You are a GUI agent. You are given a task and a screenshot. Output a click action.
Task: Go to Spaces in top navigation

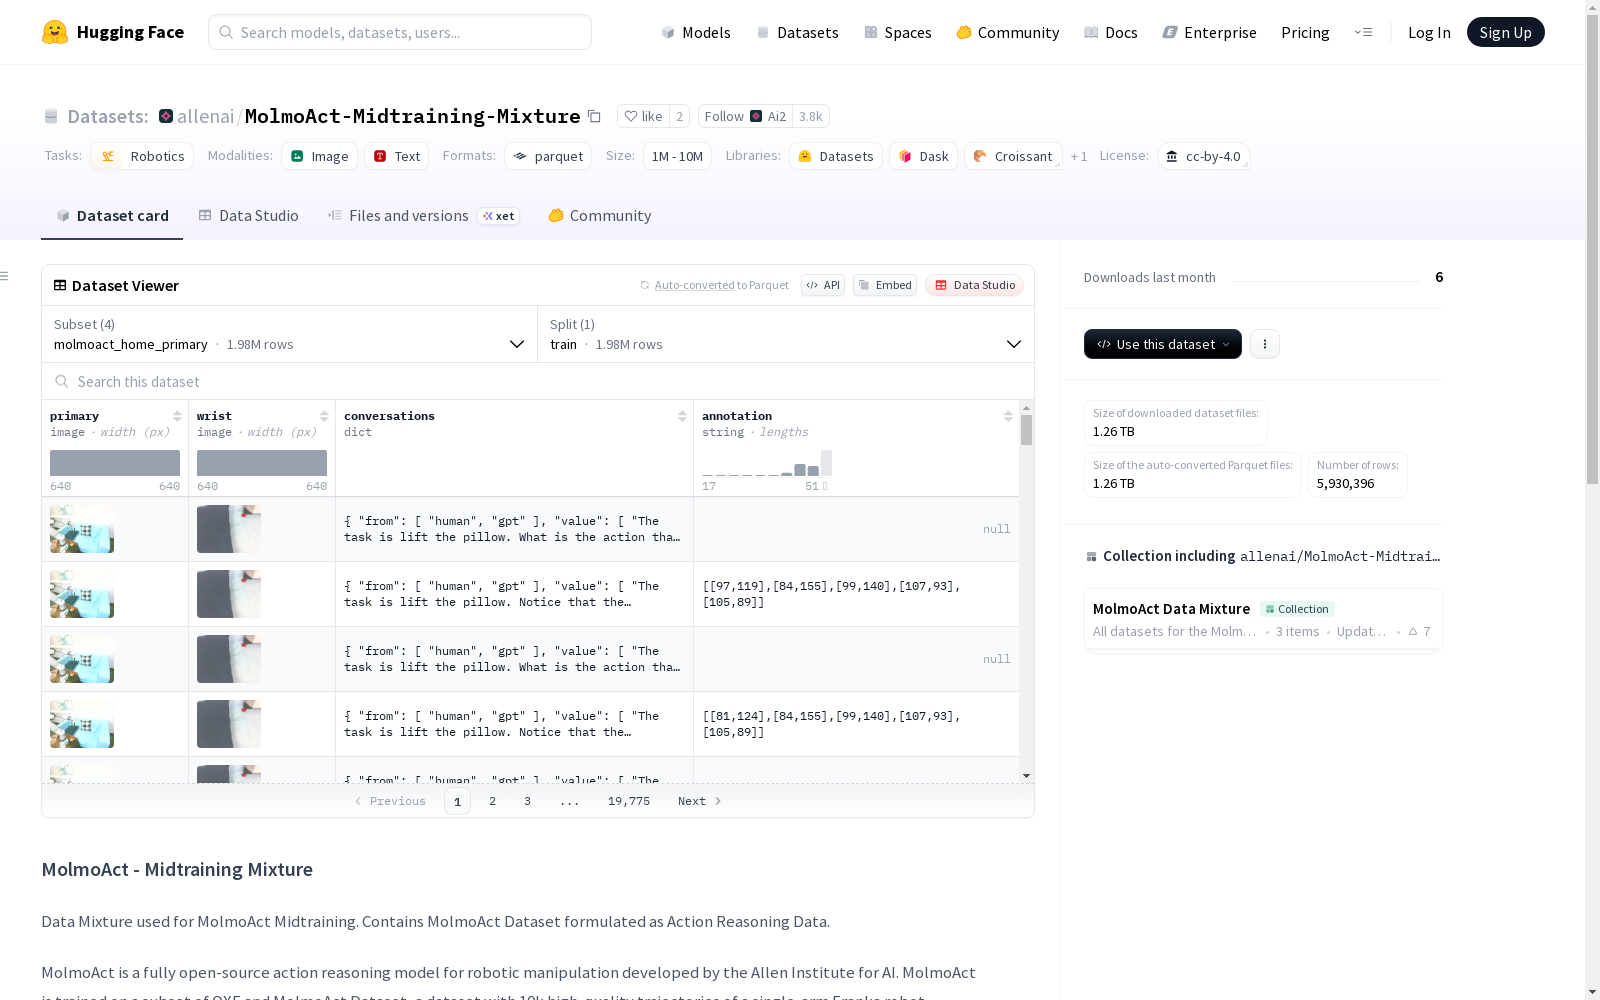898,32
